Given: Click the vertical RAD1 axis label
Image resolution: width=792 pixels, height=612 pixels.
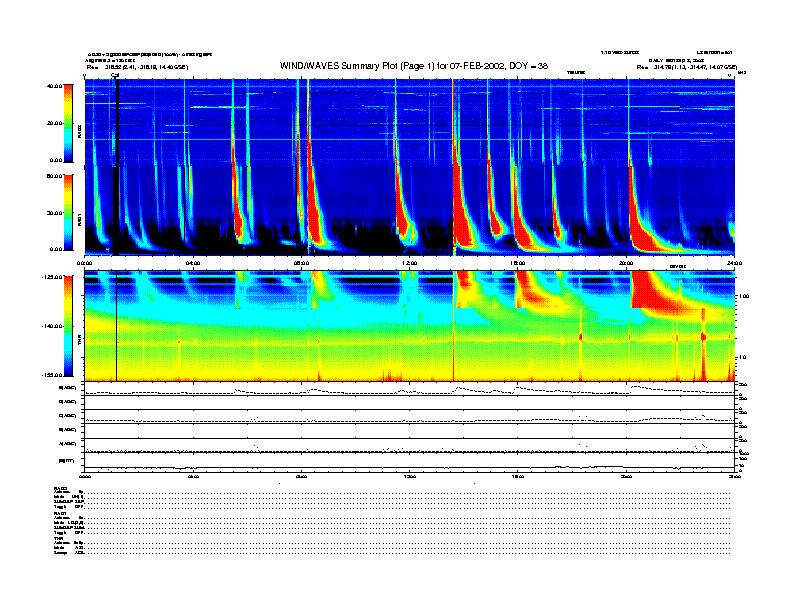Looking at the screenshot, I should 79,219.
